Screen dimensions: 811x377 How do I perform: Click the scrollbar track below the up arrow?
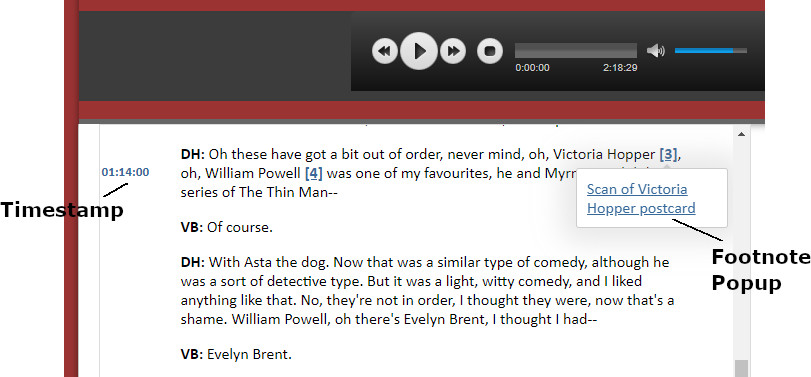coord(741,248)
